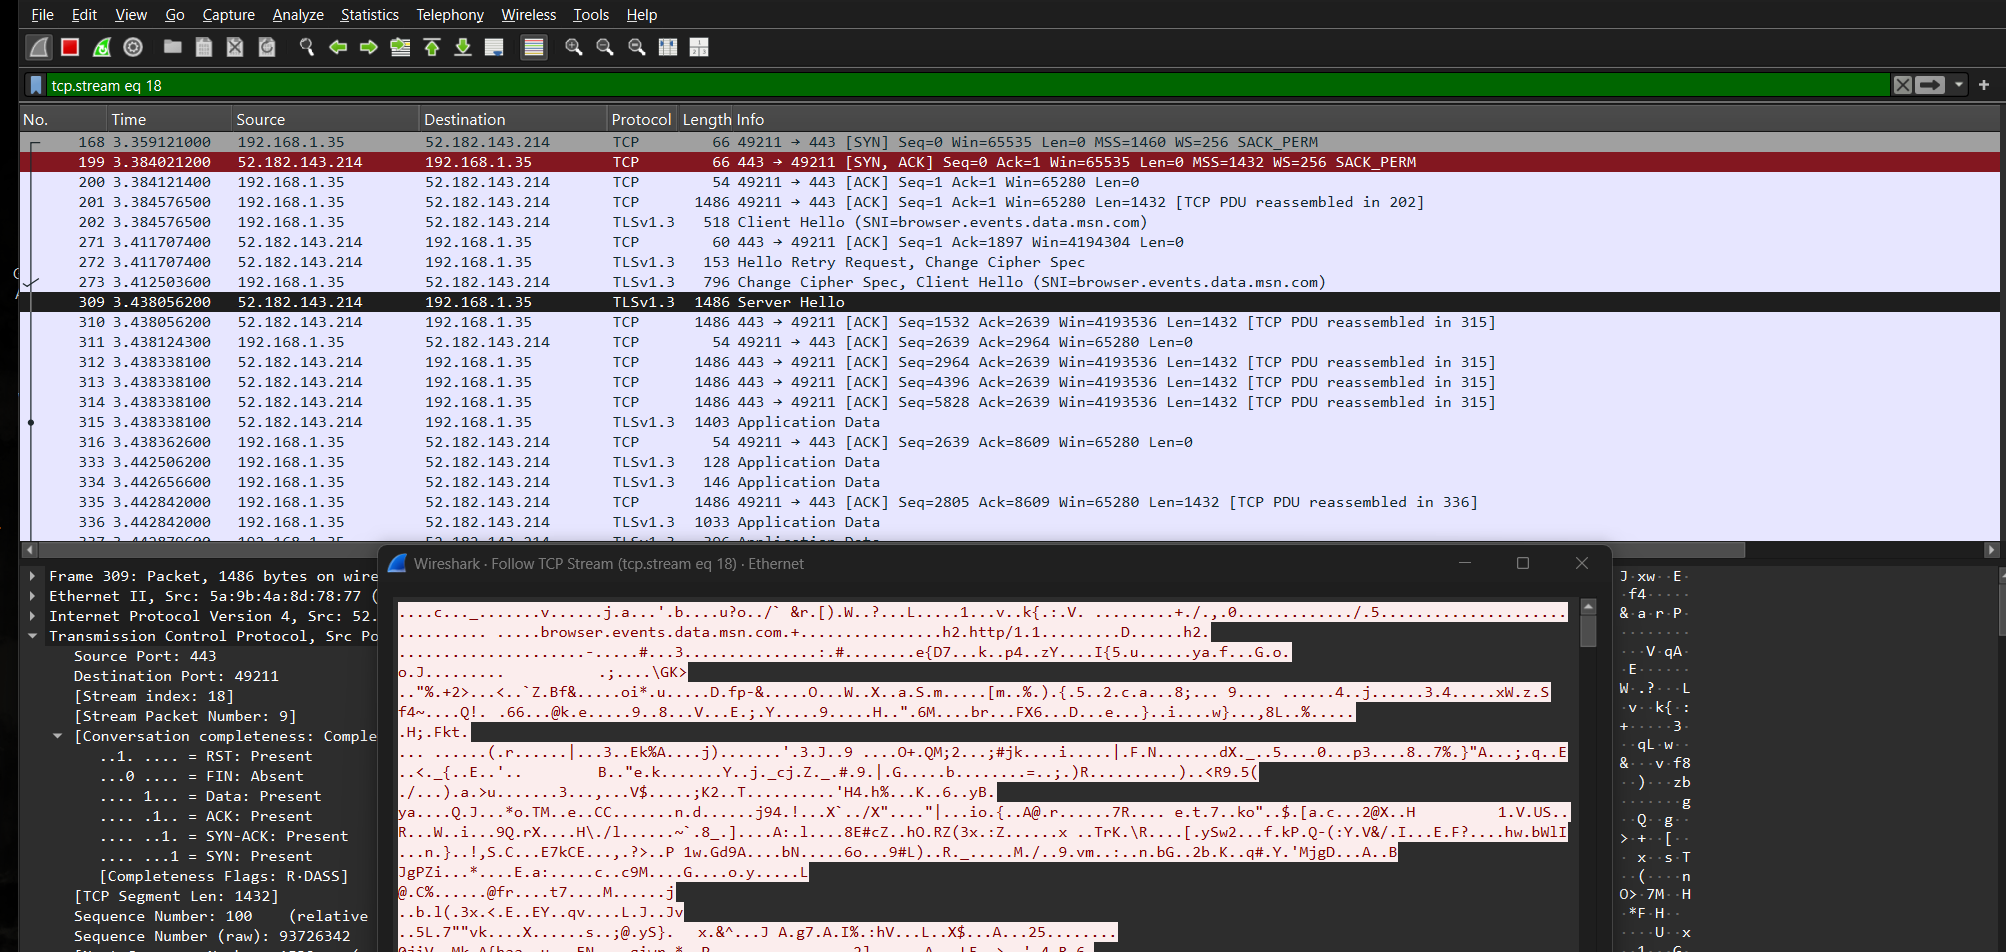This screenshot has height=952, width=2006.
Task: Click Go to specified packet icon
Action: (x=400, y=47)
